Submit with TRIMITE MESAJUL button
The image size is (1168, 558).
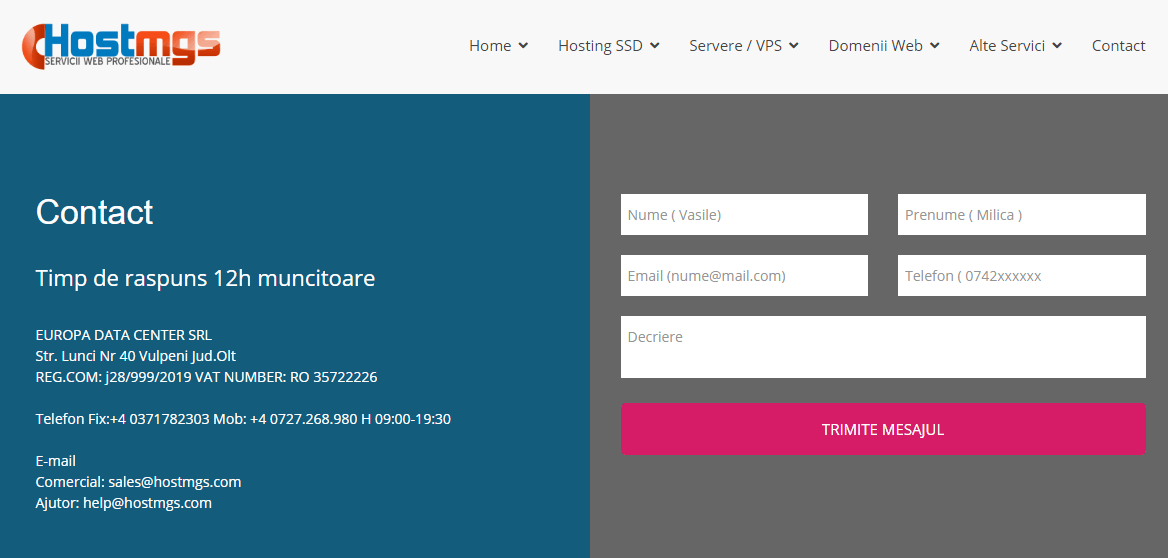[x=883, y=429]
